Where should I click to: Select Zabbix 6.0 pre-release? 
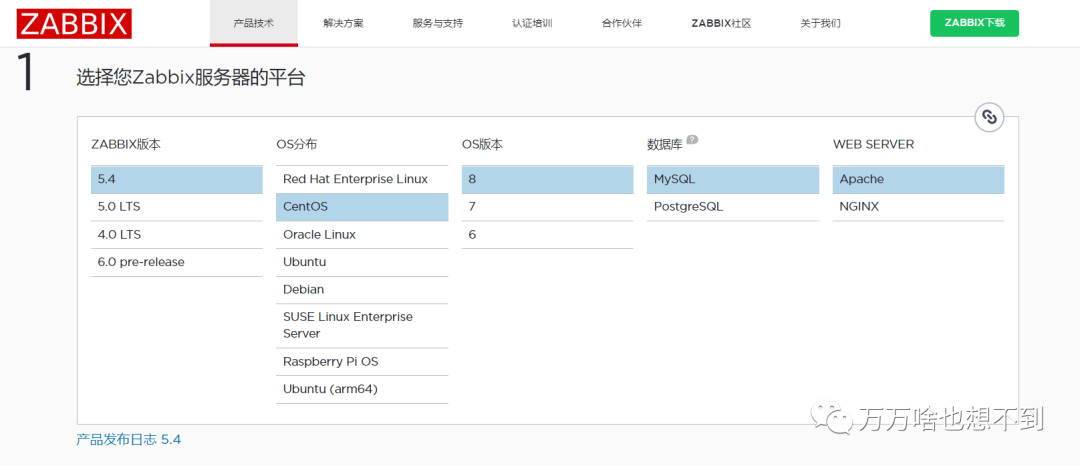[x=176, y=262]
